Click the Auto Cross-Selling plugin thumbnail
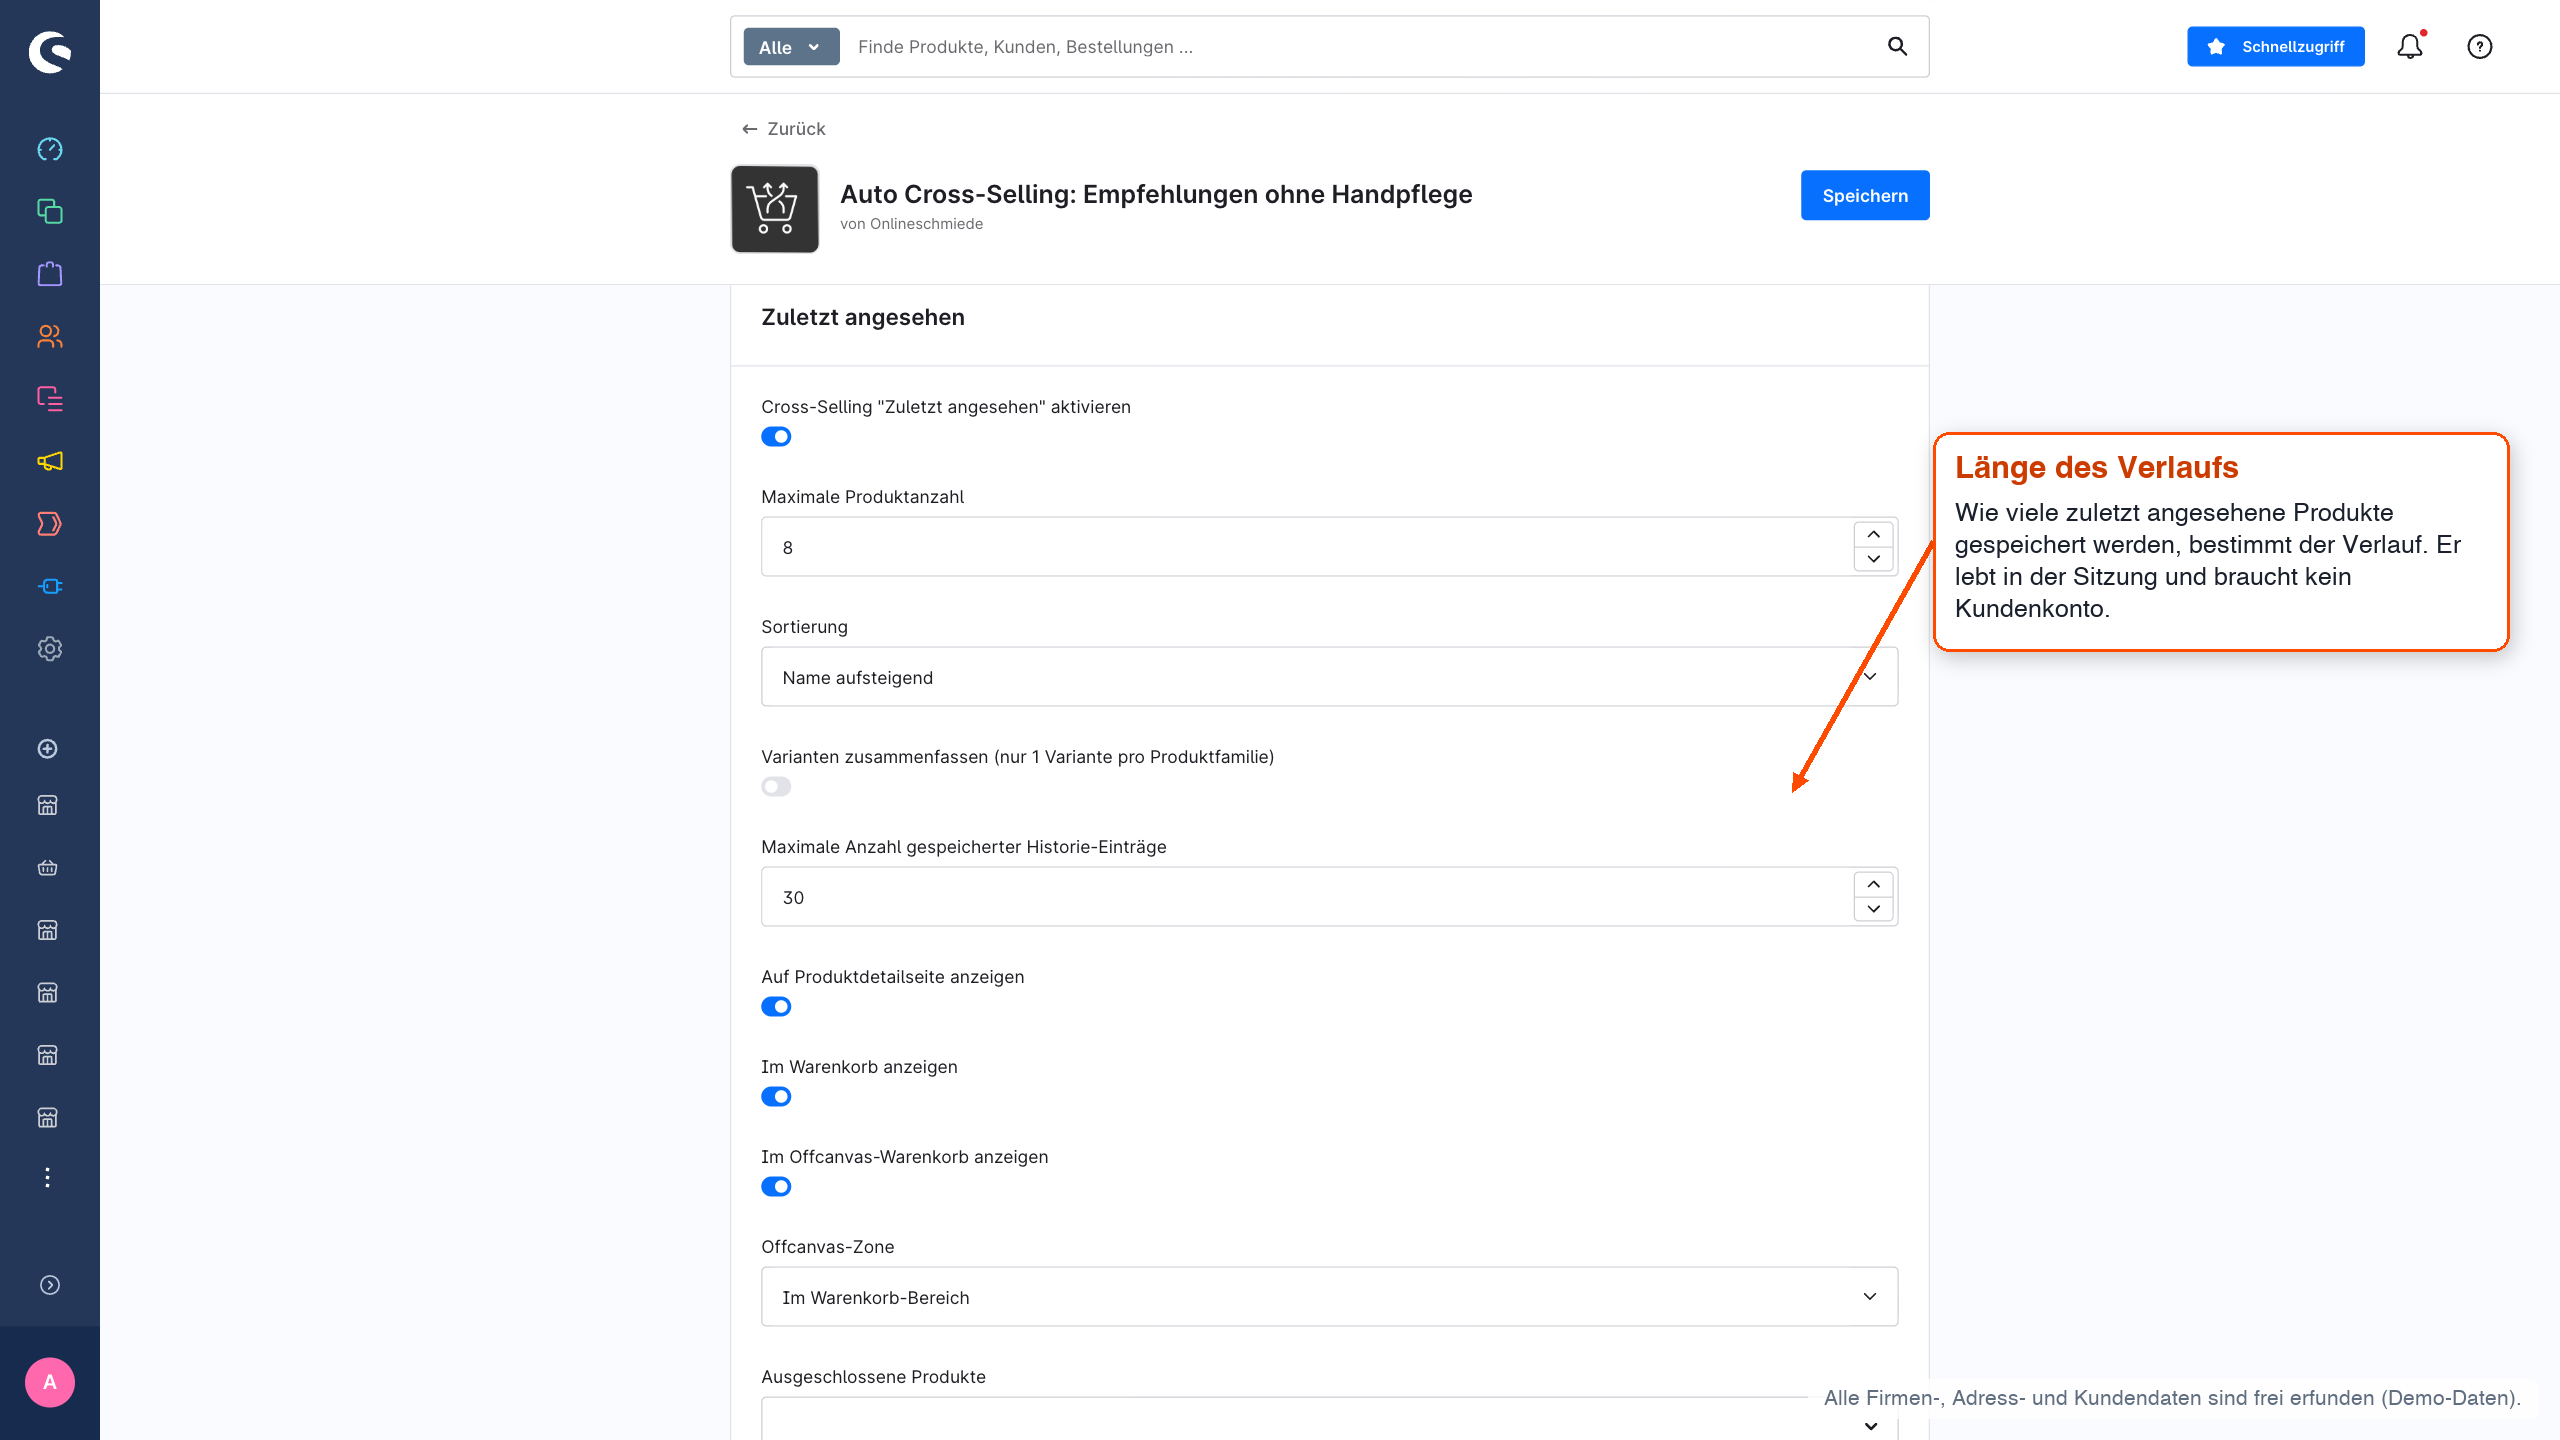Viewport: 2560px width, 1440px height. (x=775, y=209)
